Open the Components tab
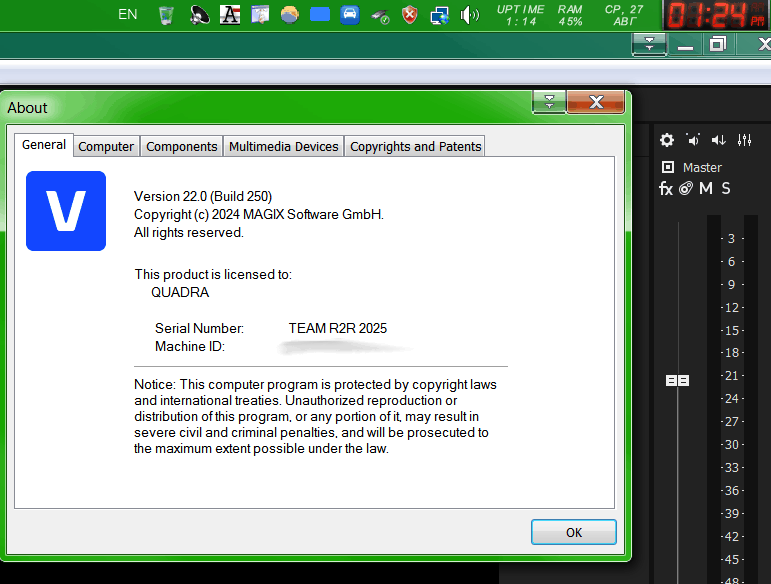Screen dimensions: 771x584 point(181,146)
